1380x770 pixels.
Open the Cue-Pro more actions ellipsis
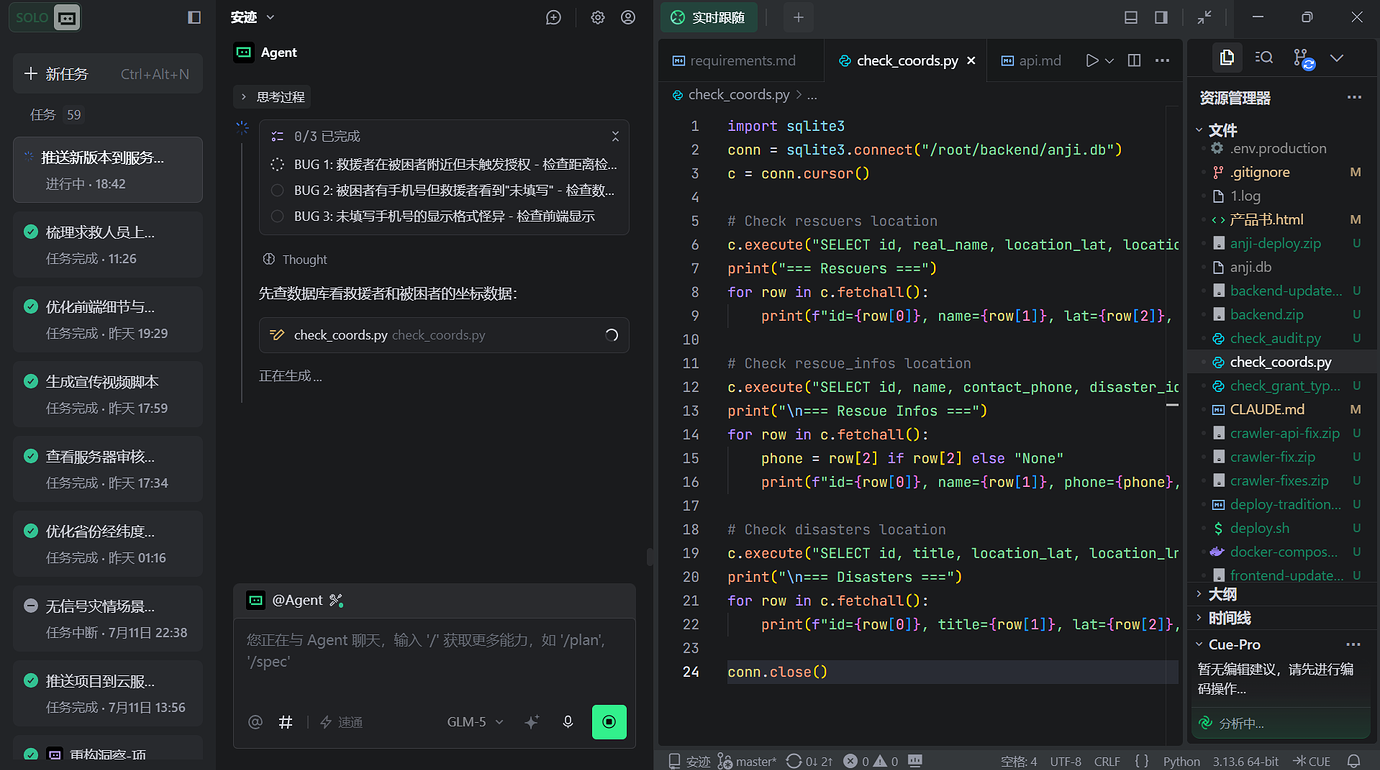(1354, 645)
